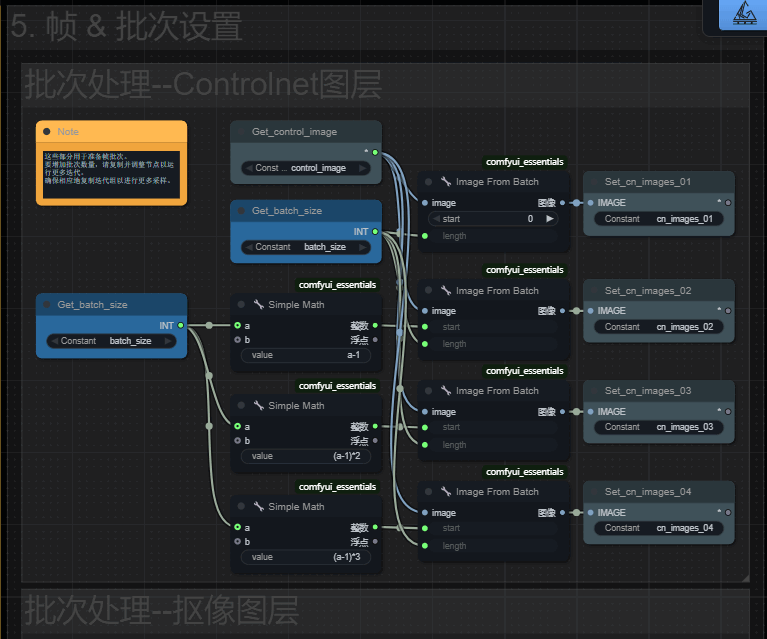The image size is (767, 639).
Task: Select the 批次处理--抠像图层 group header
Action: (x=161, y=609)
